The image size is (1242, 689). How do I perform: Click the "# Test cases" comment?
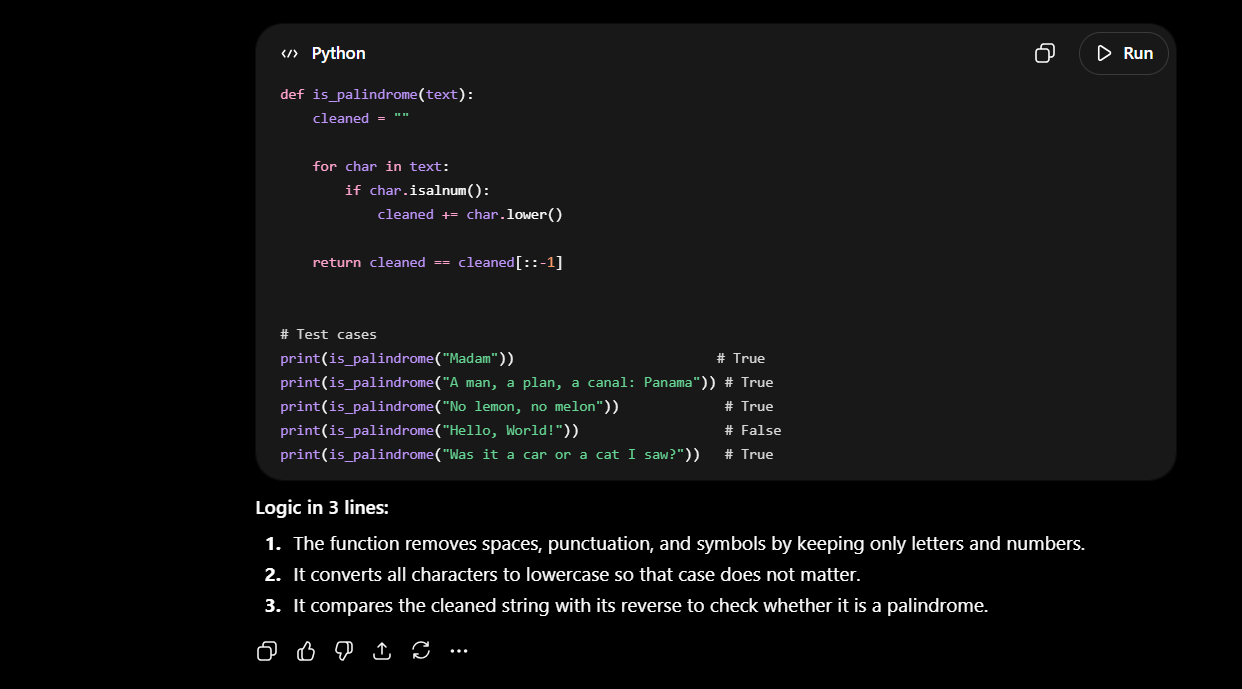pyautogui.click(x=328, y=334)
